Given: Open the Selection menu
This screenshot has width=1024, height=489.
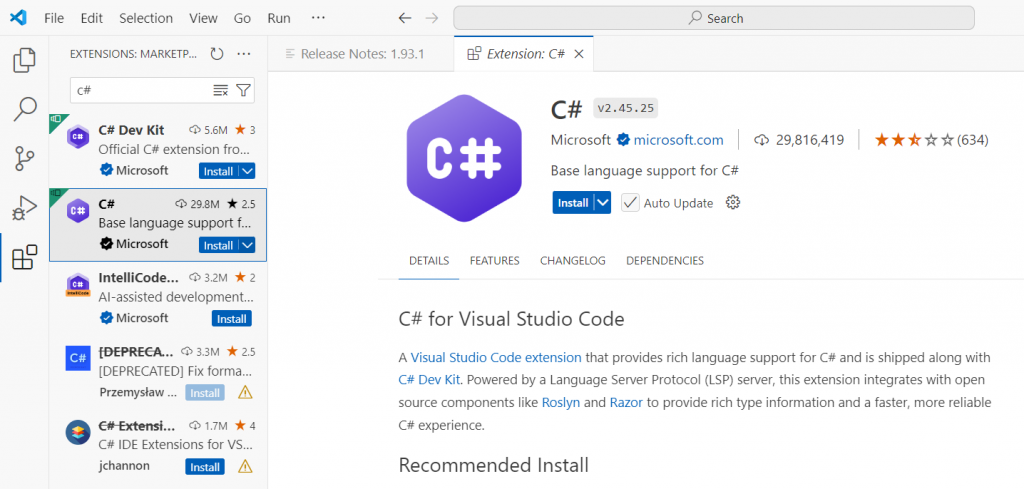Looking at the screenshot, I should tap(145, 18).
